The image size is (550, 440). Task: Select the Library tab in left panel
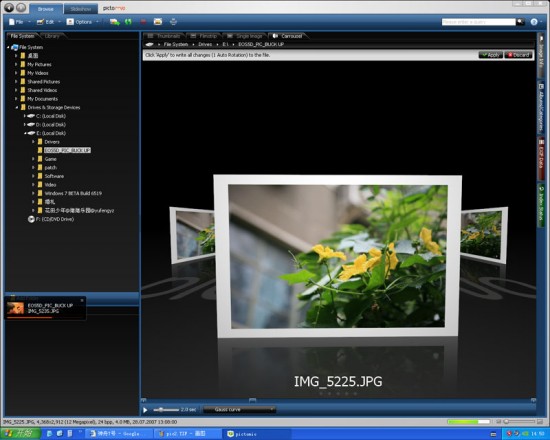[52, 36]
